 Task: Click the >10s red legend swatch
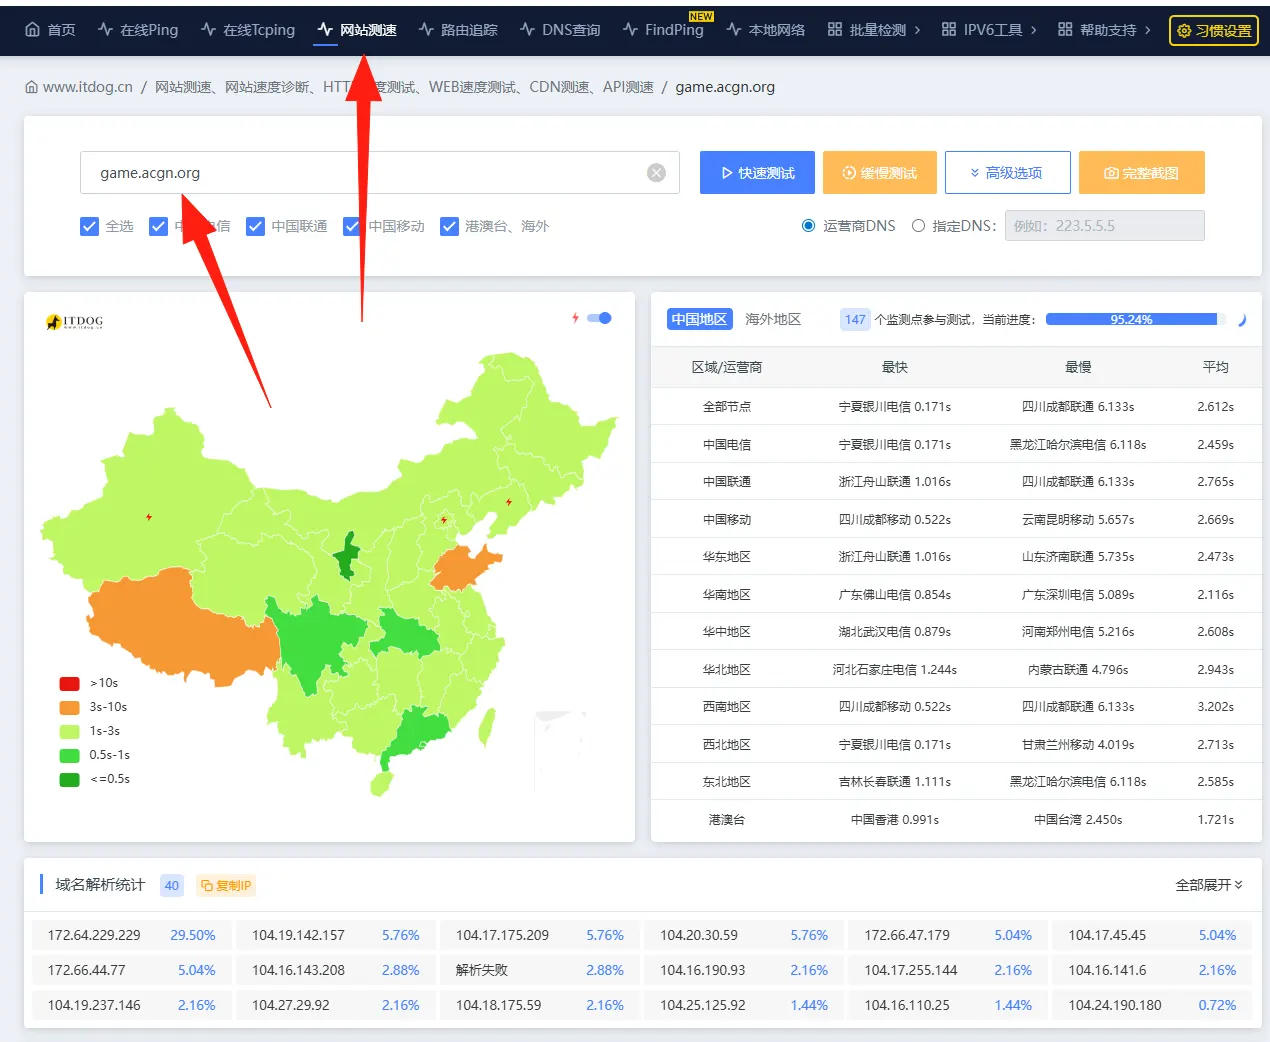(x=69, y=683)
